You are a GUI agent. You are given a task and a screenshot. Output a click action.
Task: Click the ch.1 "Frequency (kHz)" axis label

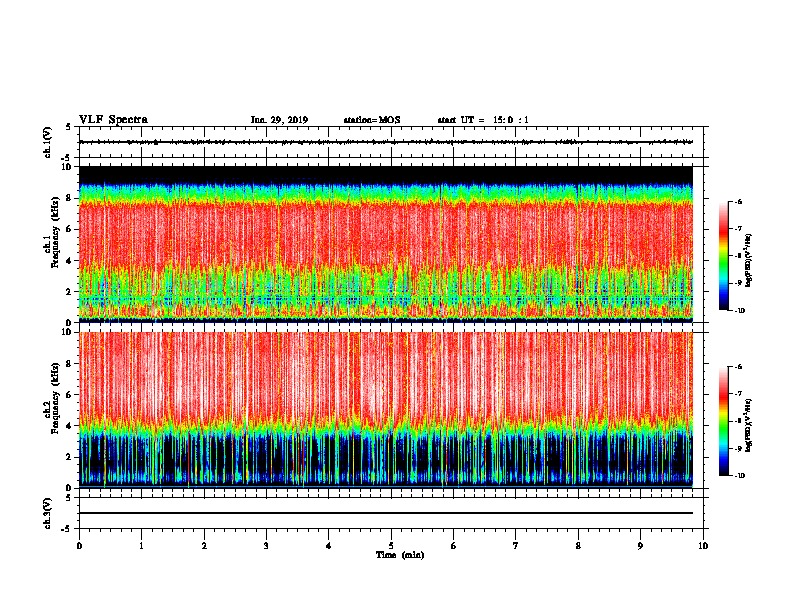pos(56,232)
